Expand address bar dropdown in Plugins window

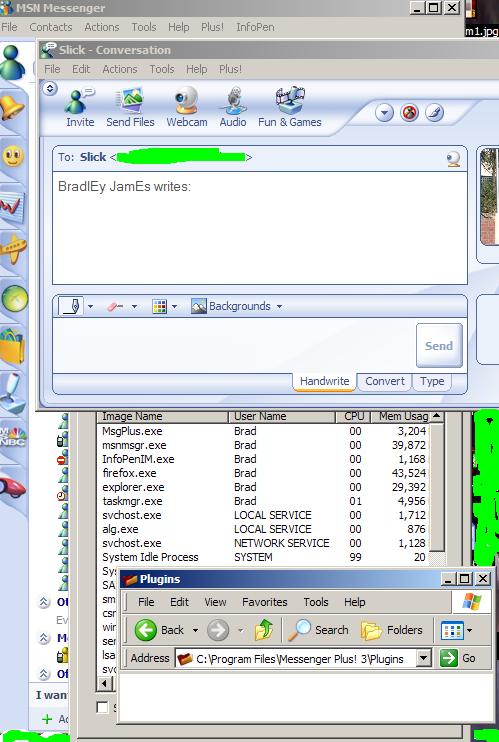point(423,658)
